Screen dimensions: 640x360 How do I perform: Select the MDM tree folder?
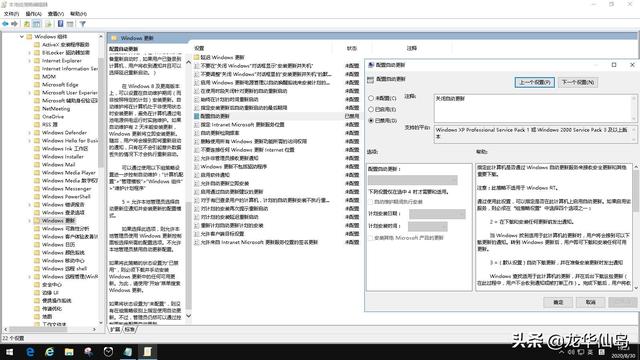[x=49, y=77]
